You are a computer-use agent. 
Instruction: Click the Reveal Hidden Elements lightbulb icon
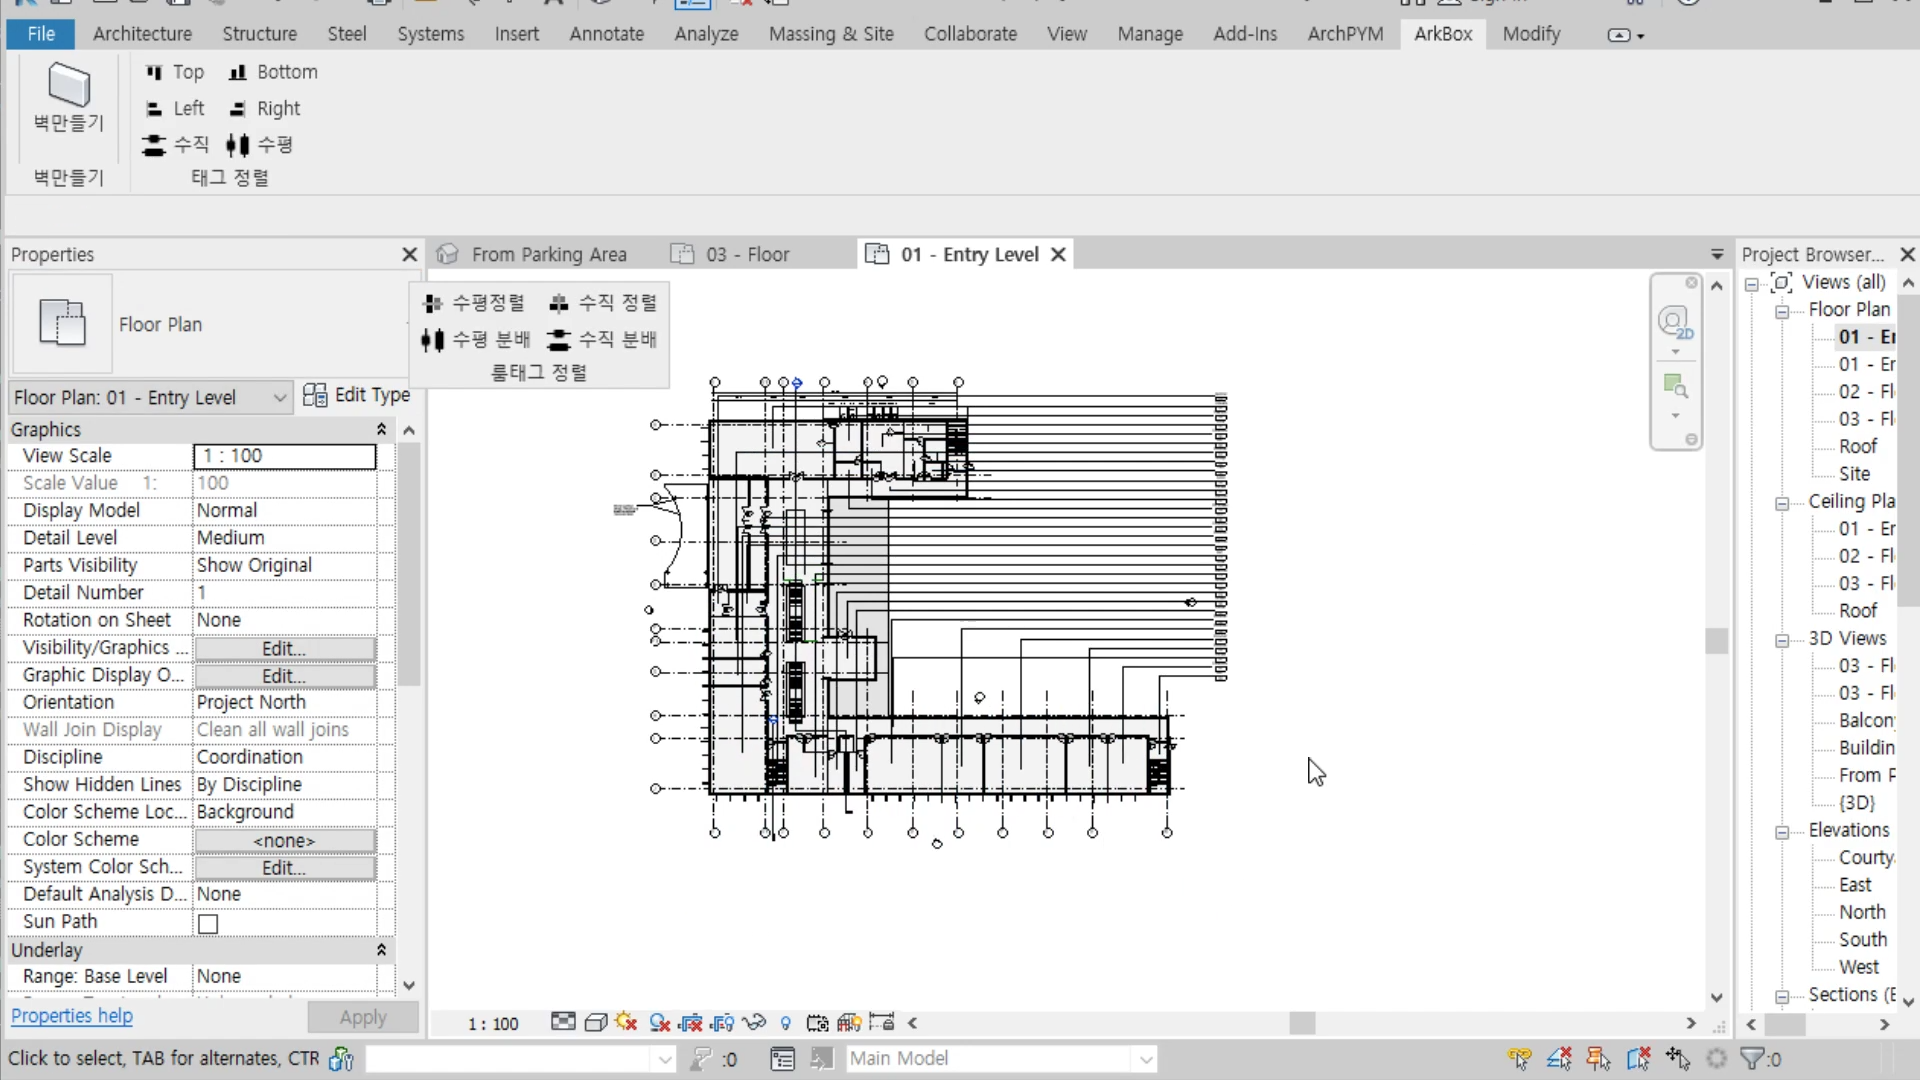[x=786, y=1023]
